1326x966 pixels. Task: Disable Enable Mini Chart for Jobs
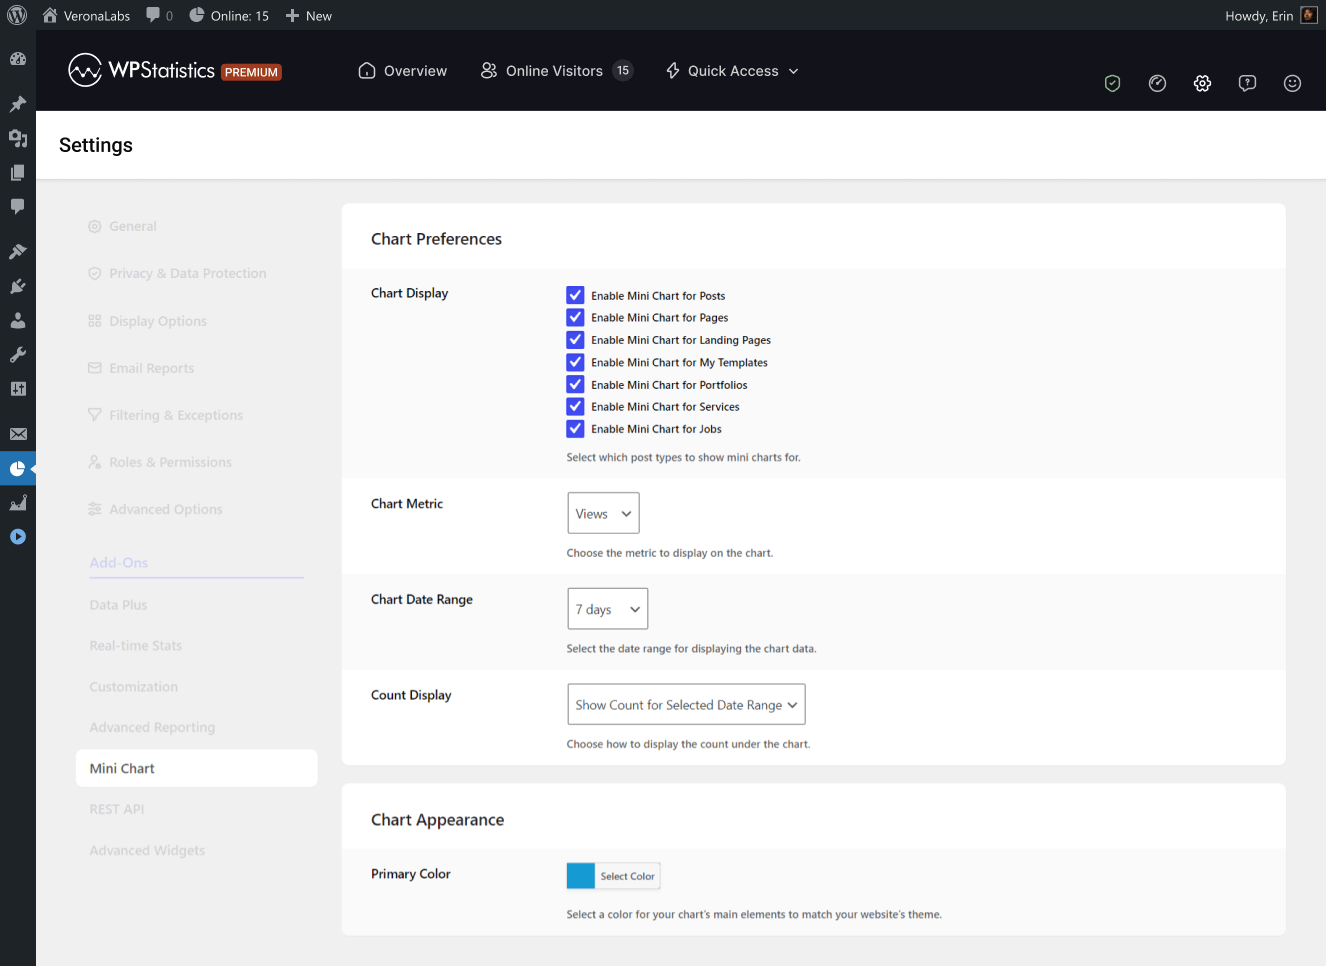tap(575, 429)
